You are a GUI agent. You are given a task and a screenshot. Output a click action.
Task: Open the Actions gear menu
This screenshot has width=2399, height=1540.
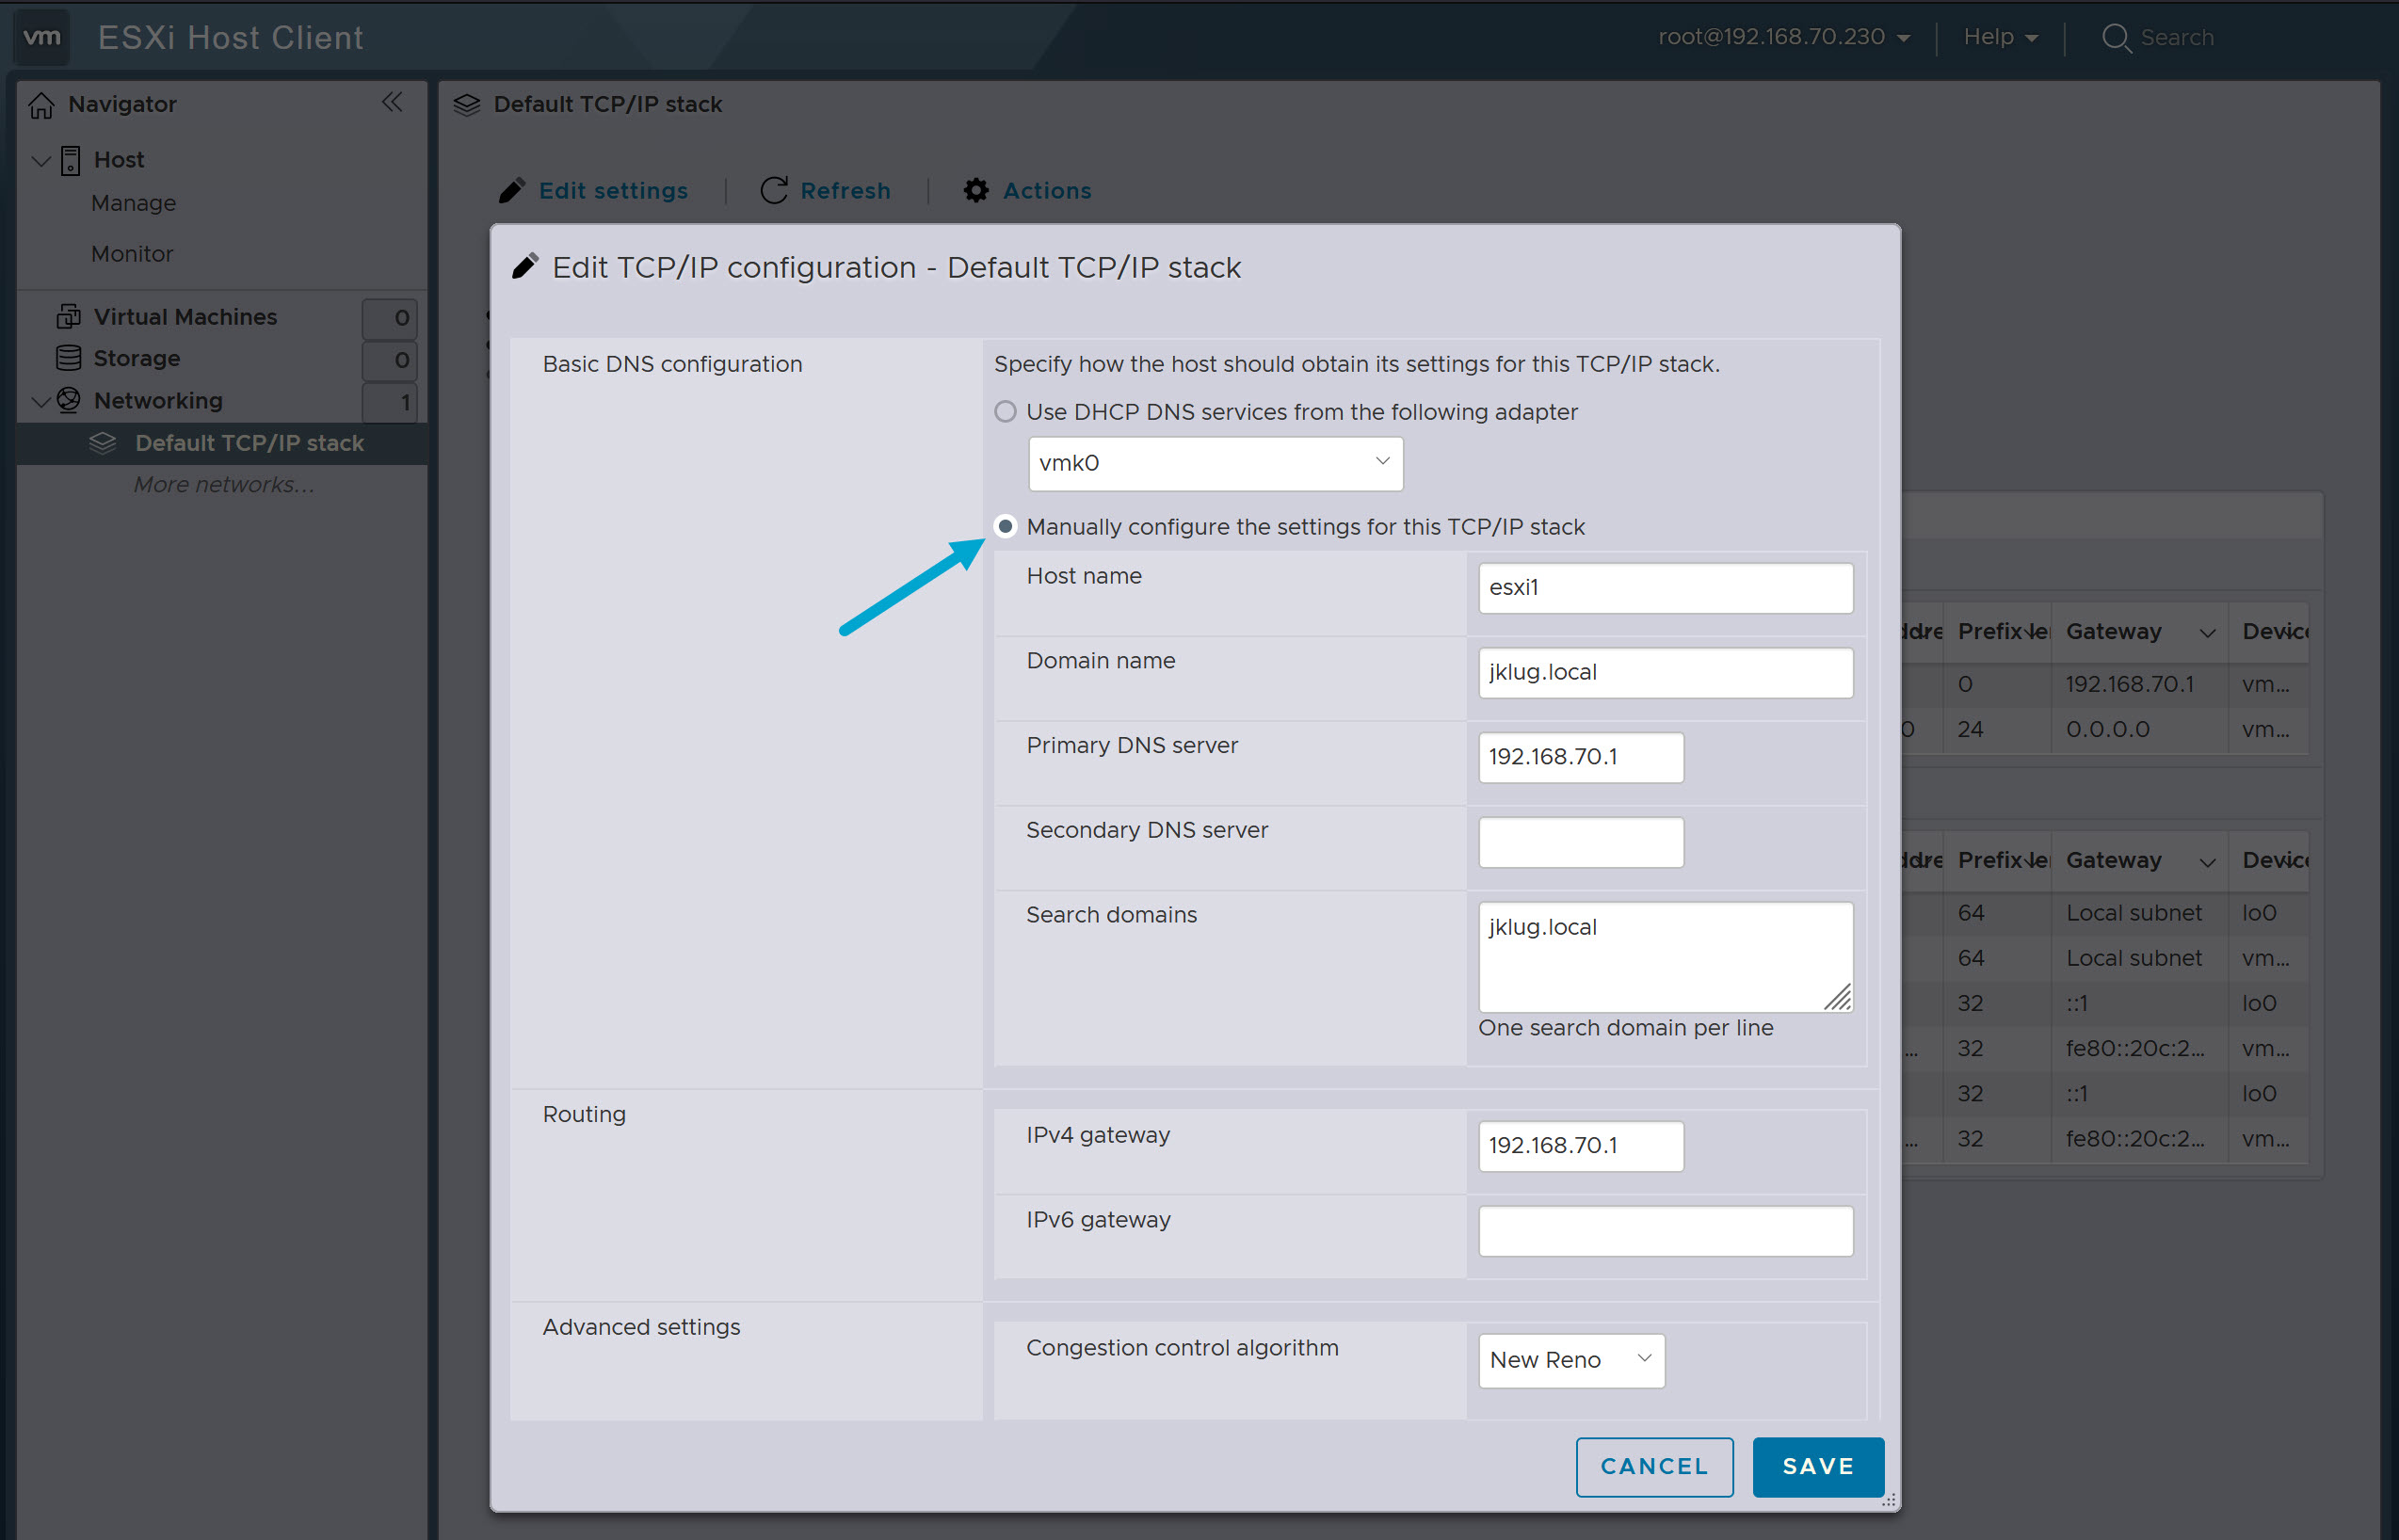point(976,190)
